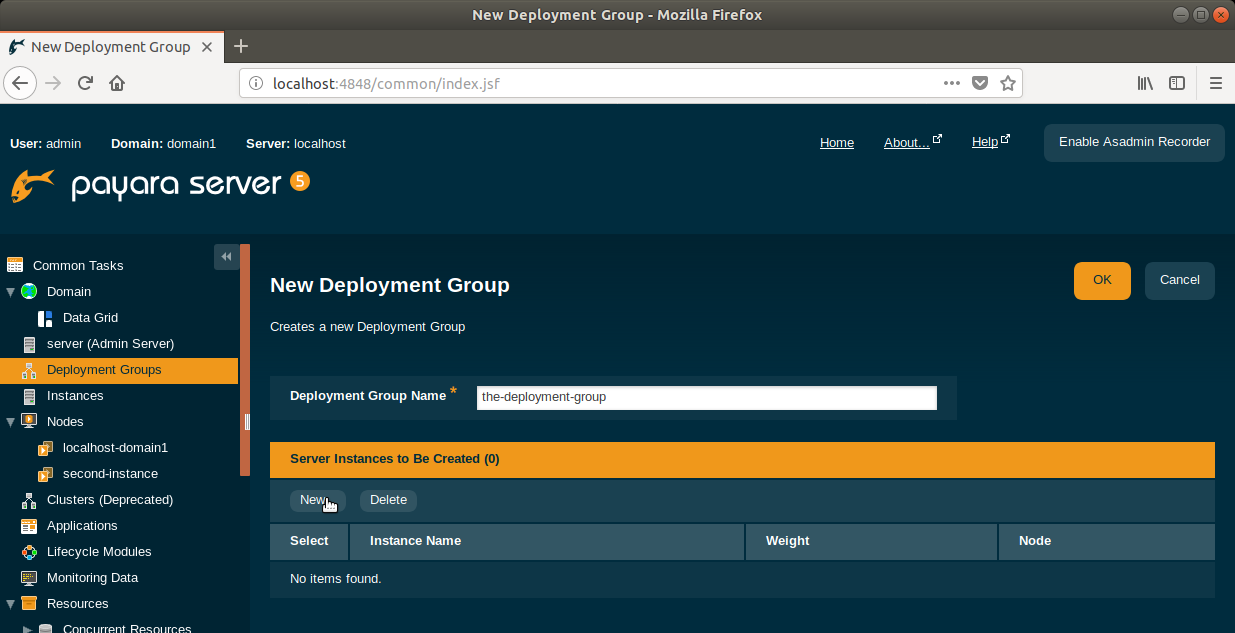Open Lifecycle Modules in the tree
The height and width of the screenshot is (633, 1235).
tap(99, 552)
